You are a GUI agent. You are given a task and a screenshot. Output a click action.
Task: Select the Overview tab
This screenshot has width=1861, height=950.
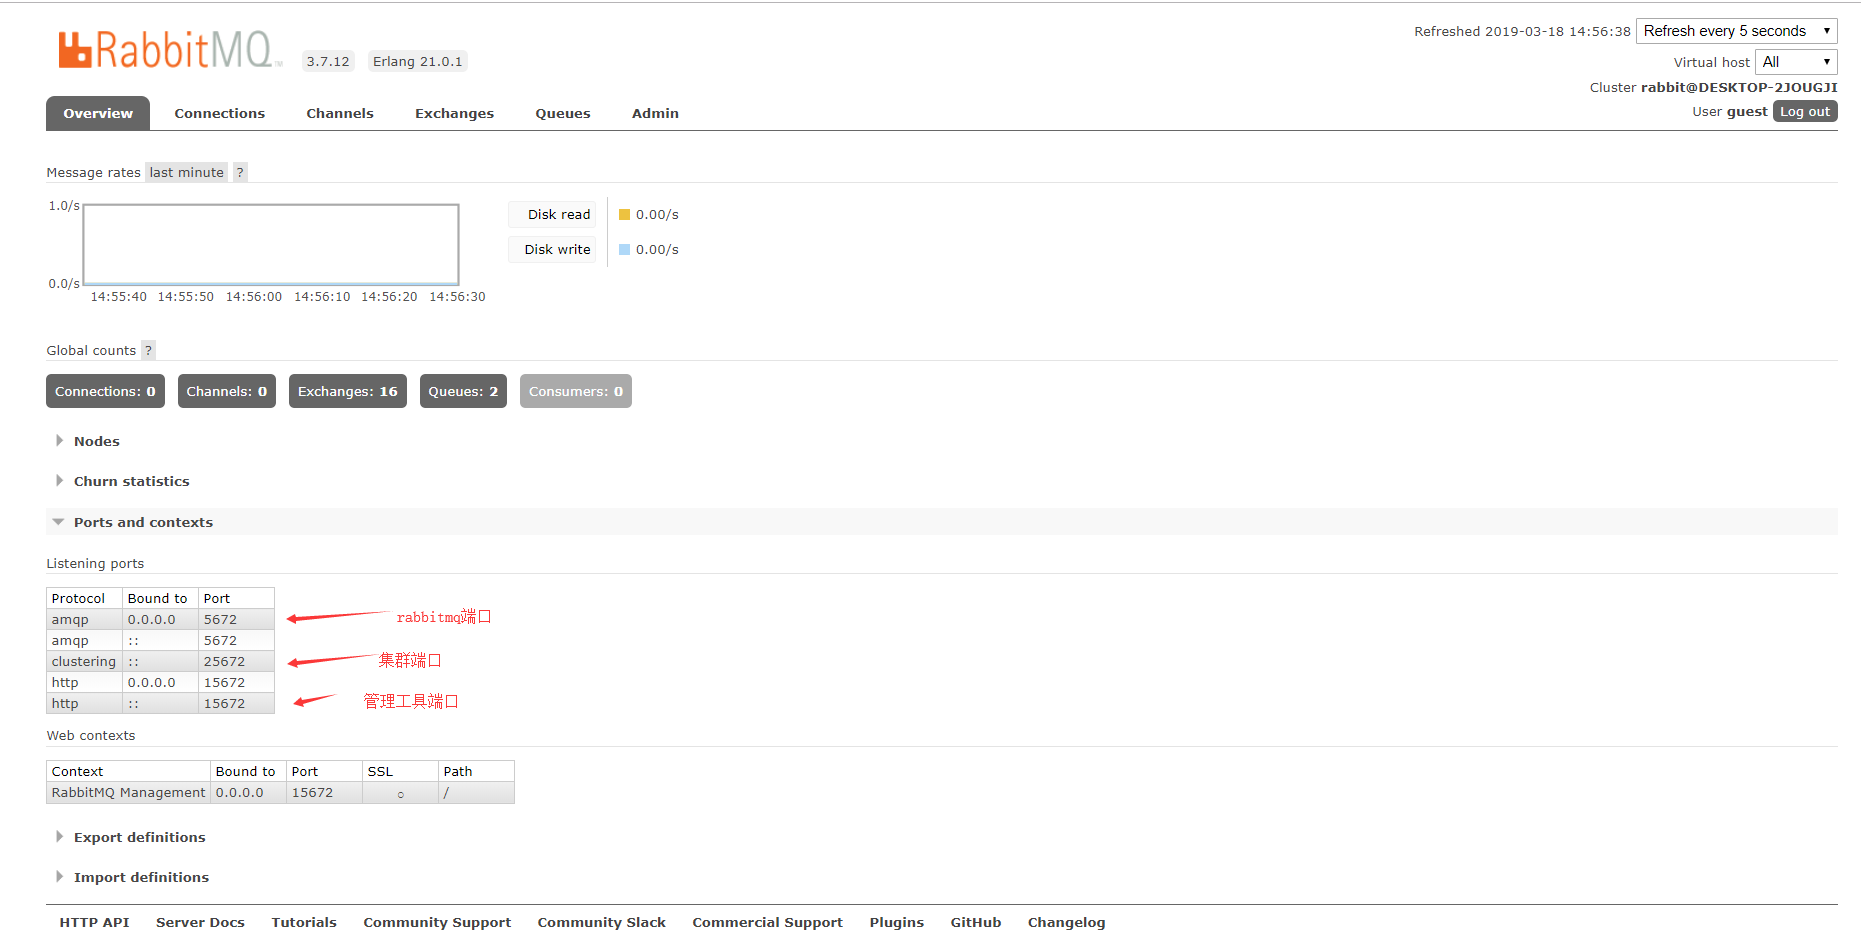pyautogui.click(x=98, y=113)
